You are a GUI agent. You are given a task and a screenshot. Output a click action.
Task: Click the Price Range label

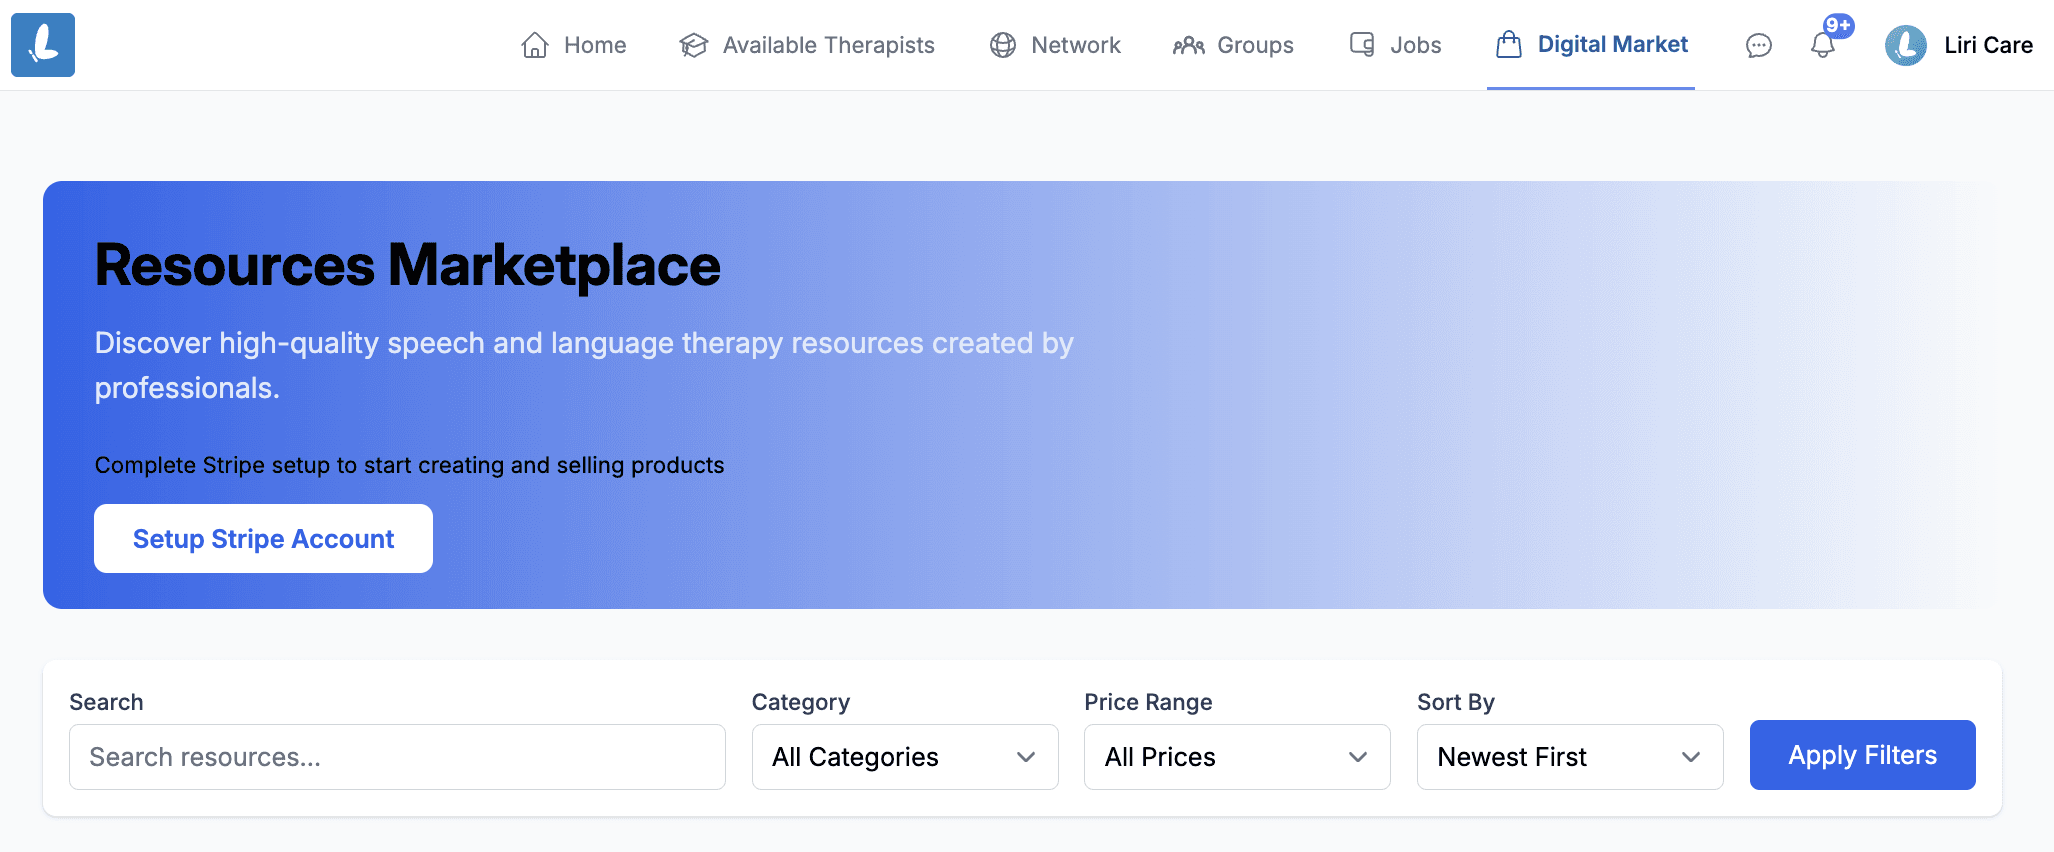[x=1148, y=702]
